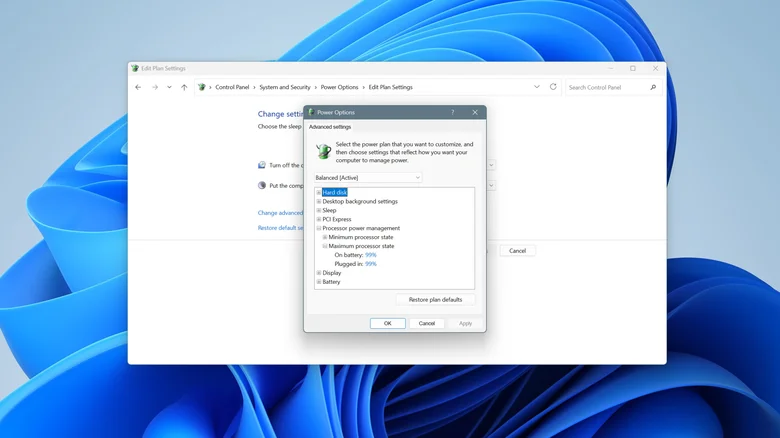The height and width of the screenshot is (438, 780).
Task: Cancel the Power Options dialog
Action: (x=426, y=324)
